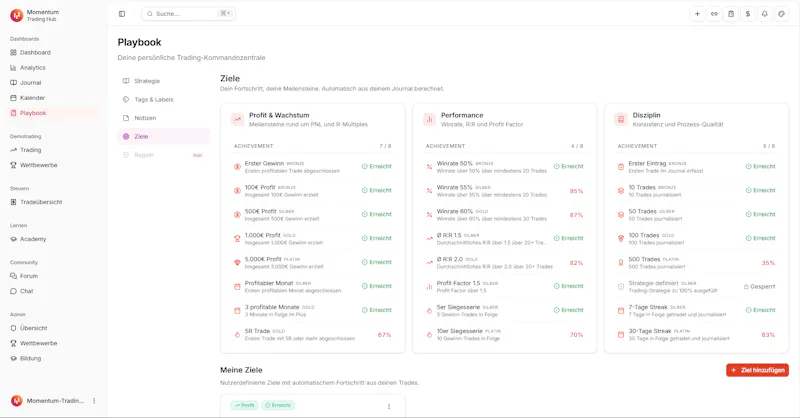Click Erreicht badge on goal card
The image size is (800, 418).
278,405
